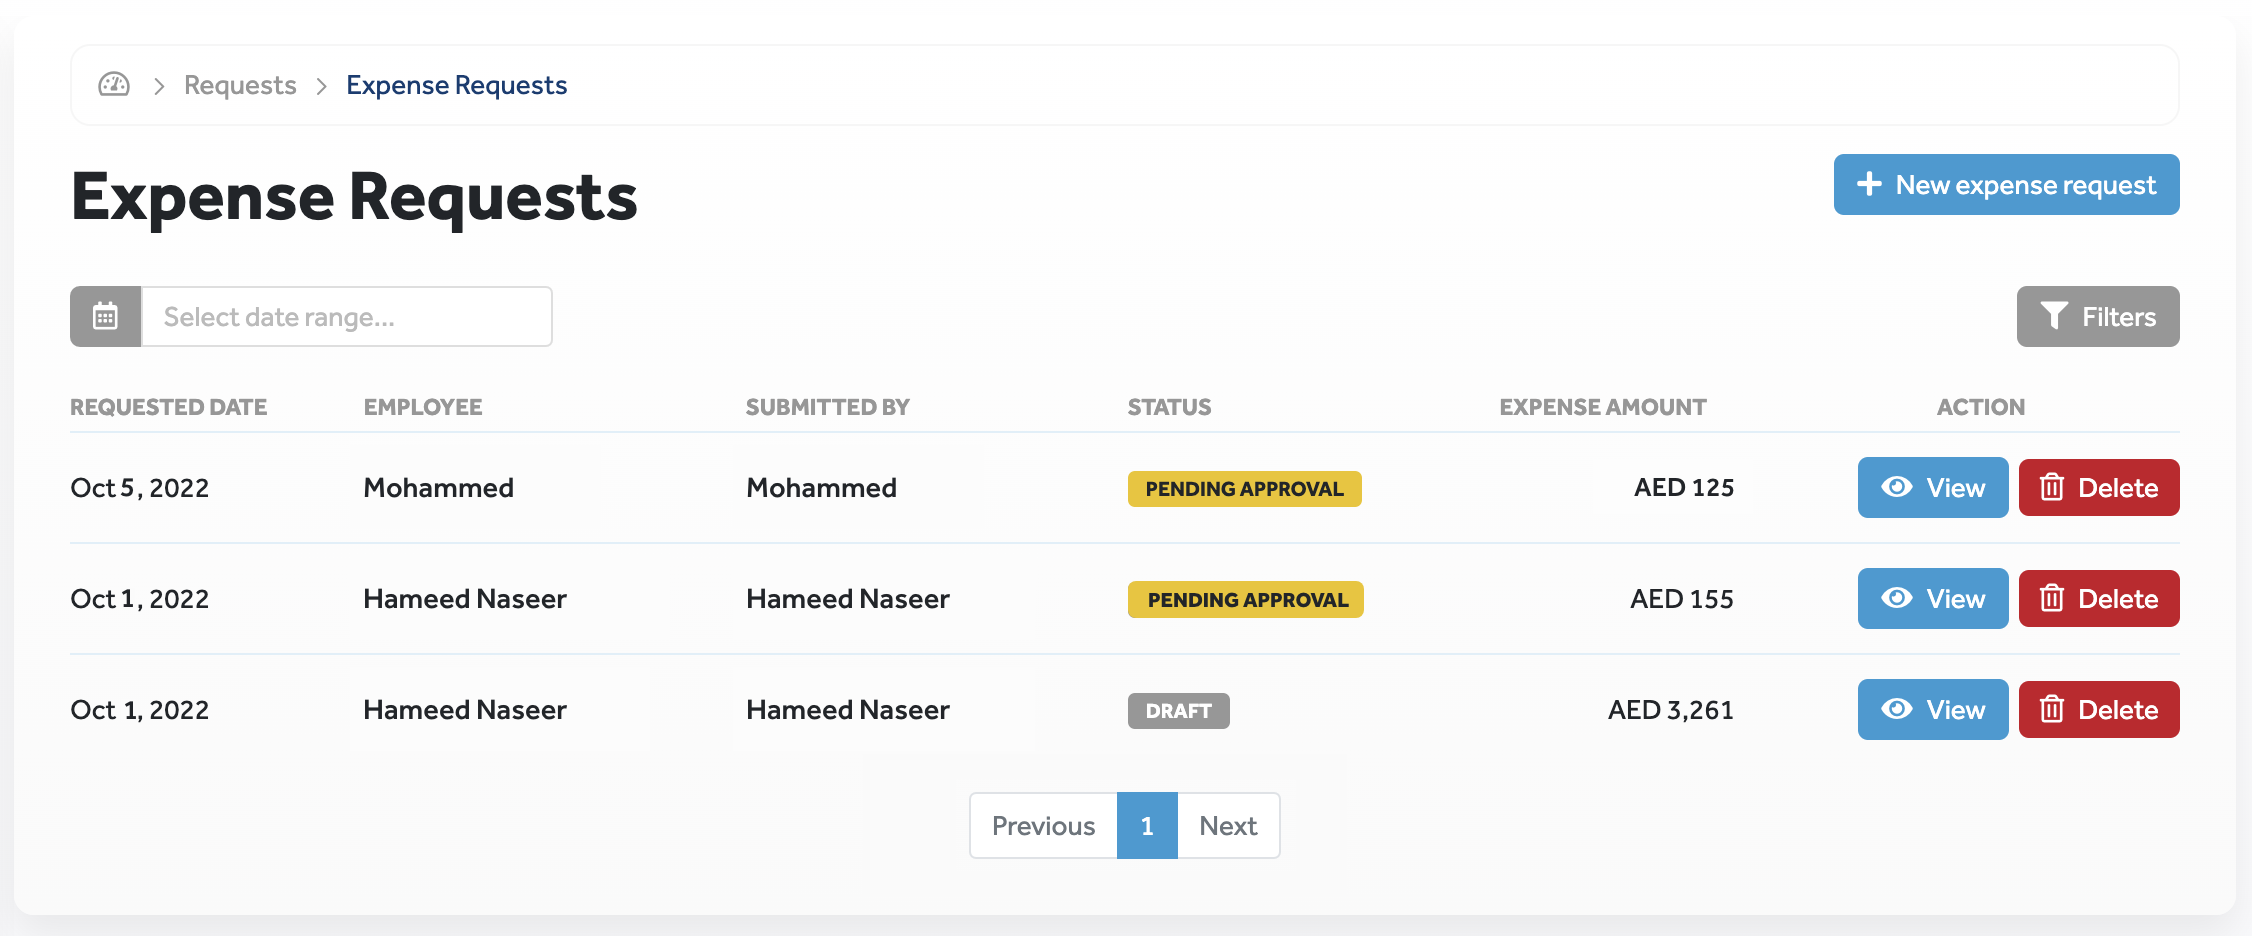Screen dimensions: 2252x936
Task: Go to the Next page
Action: click(1228, 826)
